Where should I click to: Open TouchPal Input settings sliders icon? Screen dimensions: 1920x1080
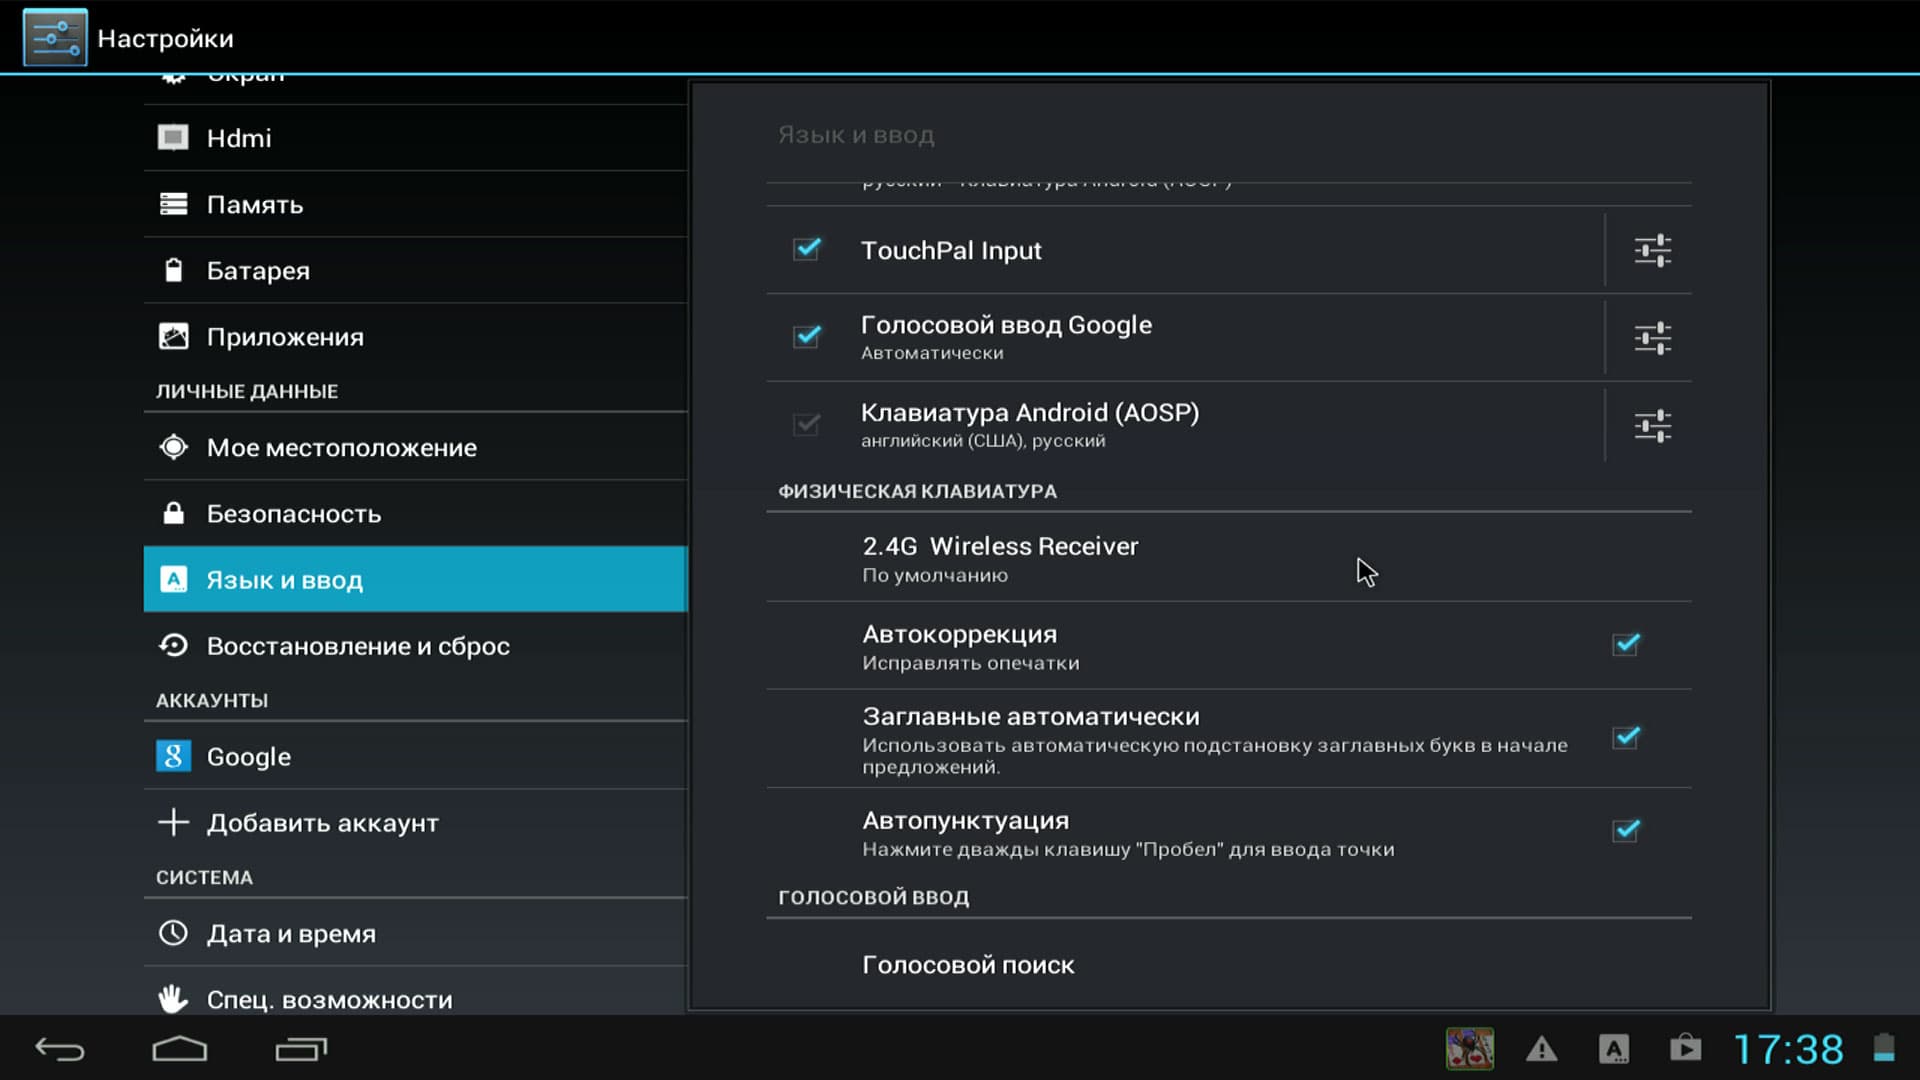pyautogui.click(x=1652, y=250)
